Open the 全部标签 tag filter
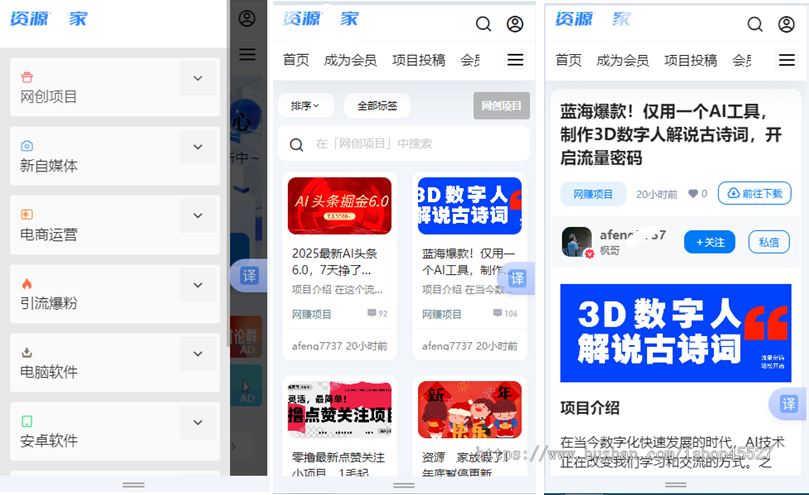Viewport: 809px width, 495px height. [x=377, y=106]
